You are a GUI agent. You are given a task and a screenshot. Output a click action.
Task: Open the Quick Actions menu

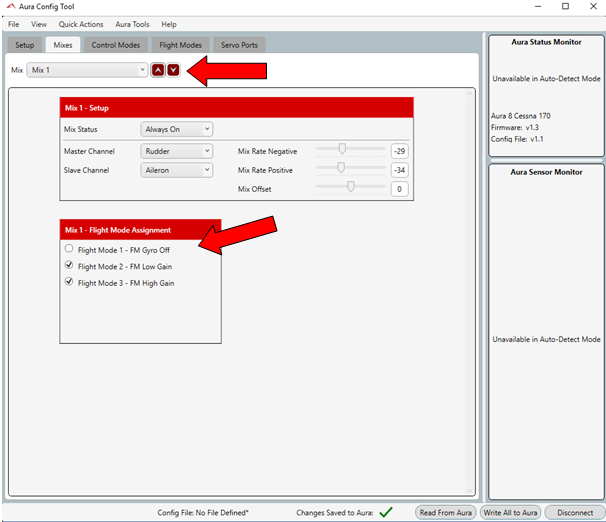pyautogui.click(x=81, y=24)
